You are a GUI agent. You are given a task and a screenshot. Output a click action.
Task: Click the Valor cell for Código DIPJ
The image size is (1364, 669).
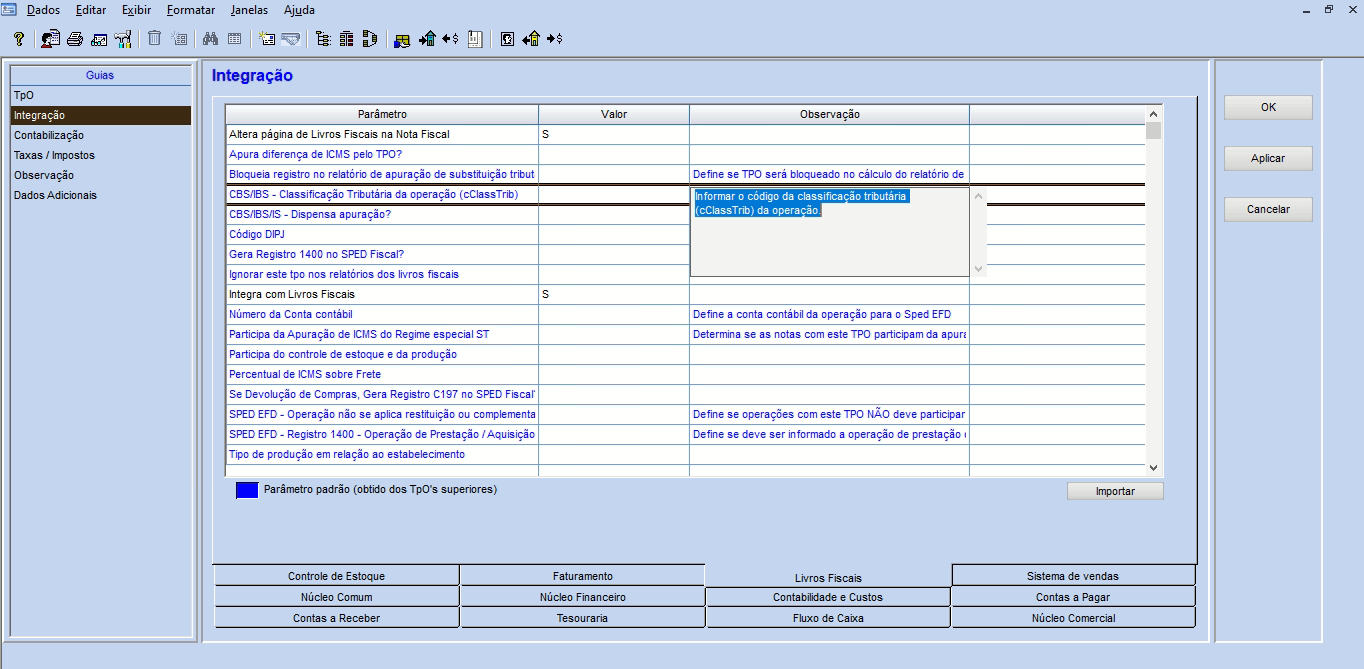(613, 234)
